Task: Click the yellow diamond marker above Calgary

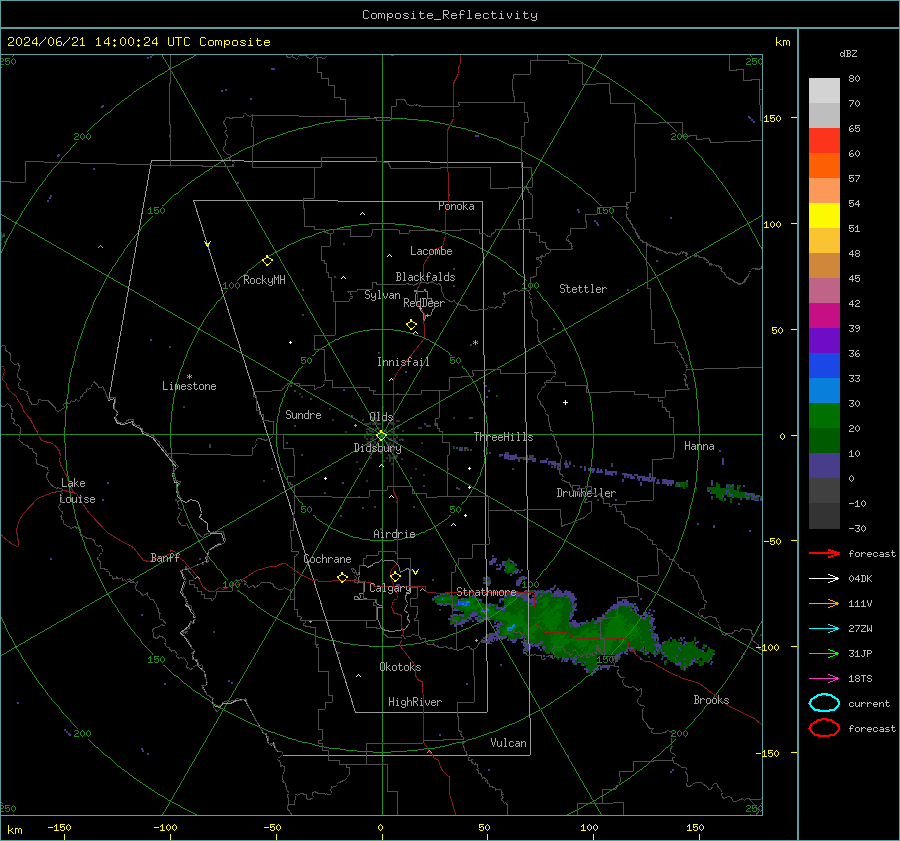Action: point(395,576)
